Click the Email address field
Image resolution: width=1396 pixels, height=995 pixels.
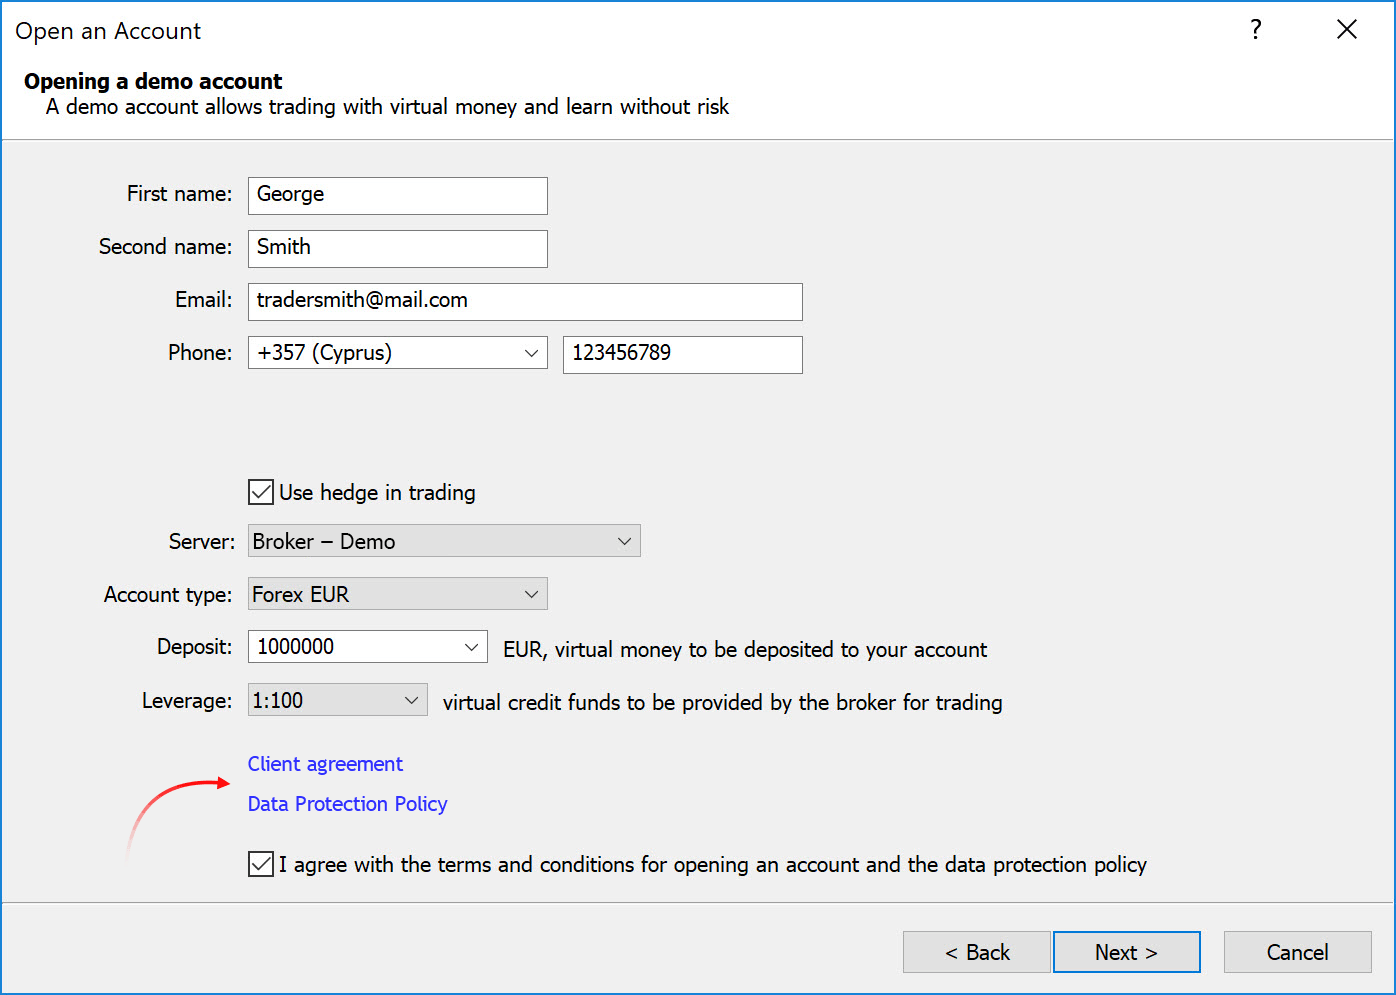coord(525,301)
